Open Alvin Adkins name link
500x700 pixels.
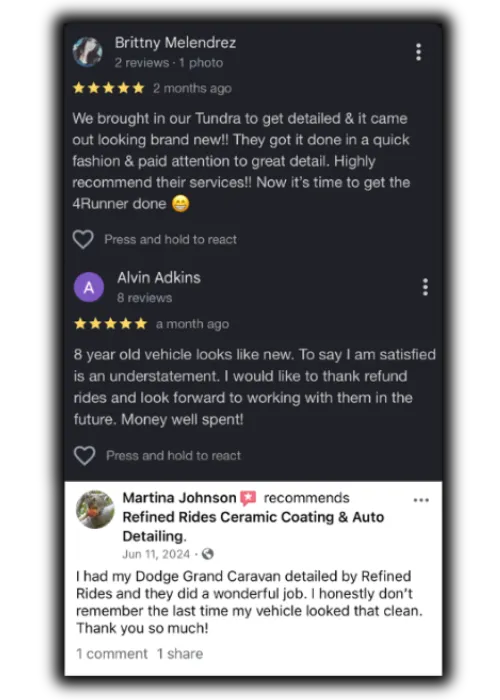pyautogui.click(x=159, y=278)
